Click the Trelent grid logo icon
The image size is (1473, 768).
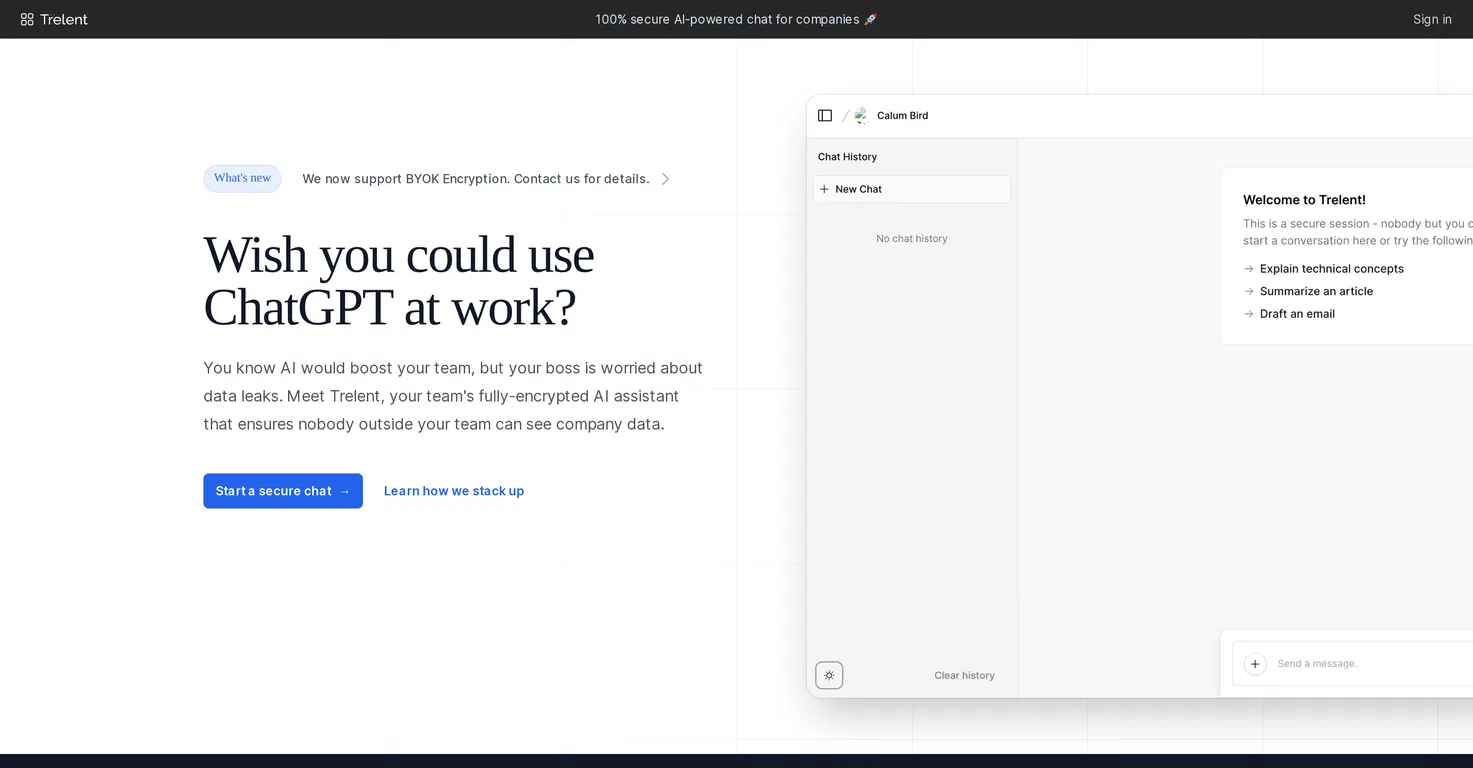tap(27, 19)
